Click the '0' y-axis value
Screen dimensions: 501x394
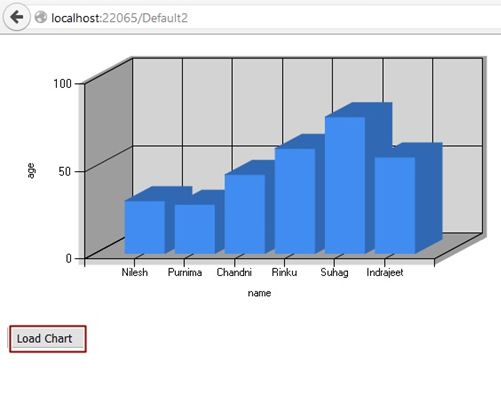(x=69, y=258)
